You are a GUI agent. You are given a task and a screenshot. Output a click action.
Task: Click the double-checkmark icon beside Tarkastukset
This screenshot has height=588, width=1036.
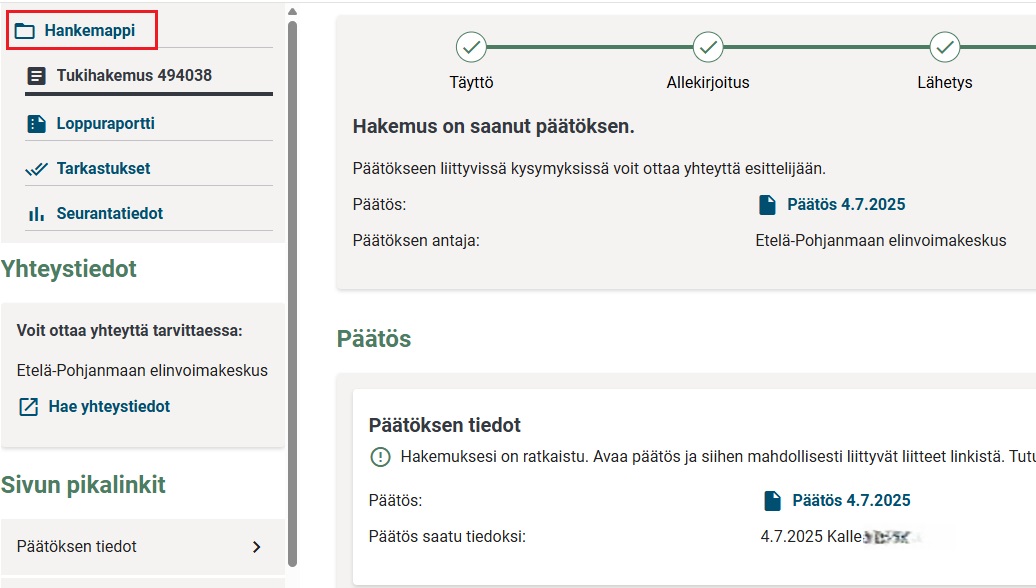37,169
